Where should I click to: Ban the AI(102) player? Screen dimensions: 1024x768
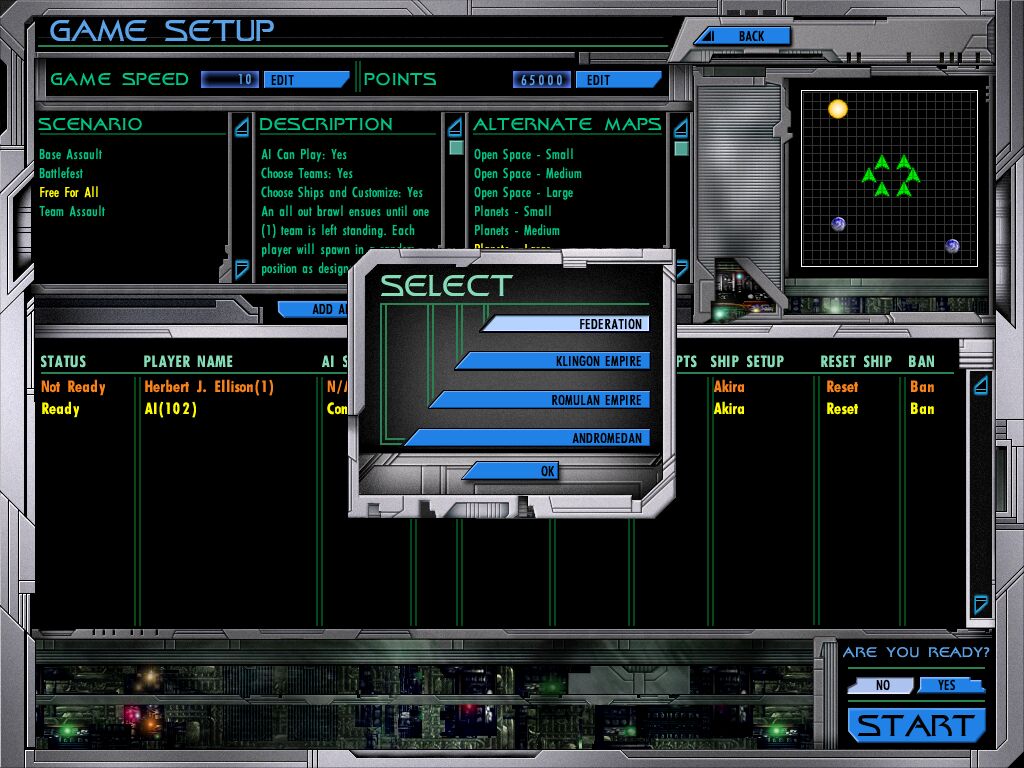tap(922, 409)
